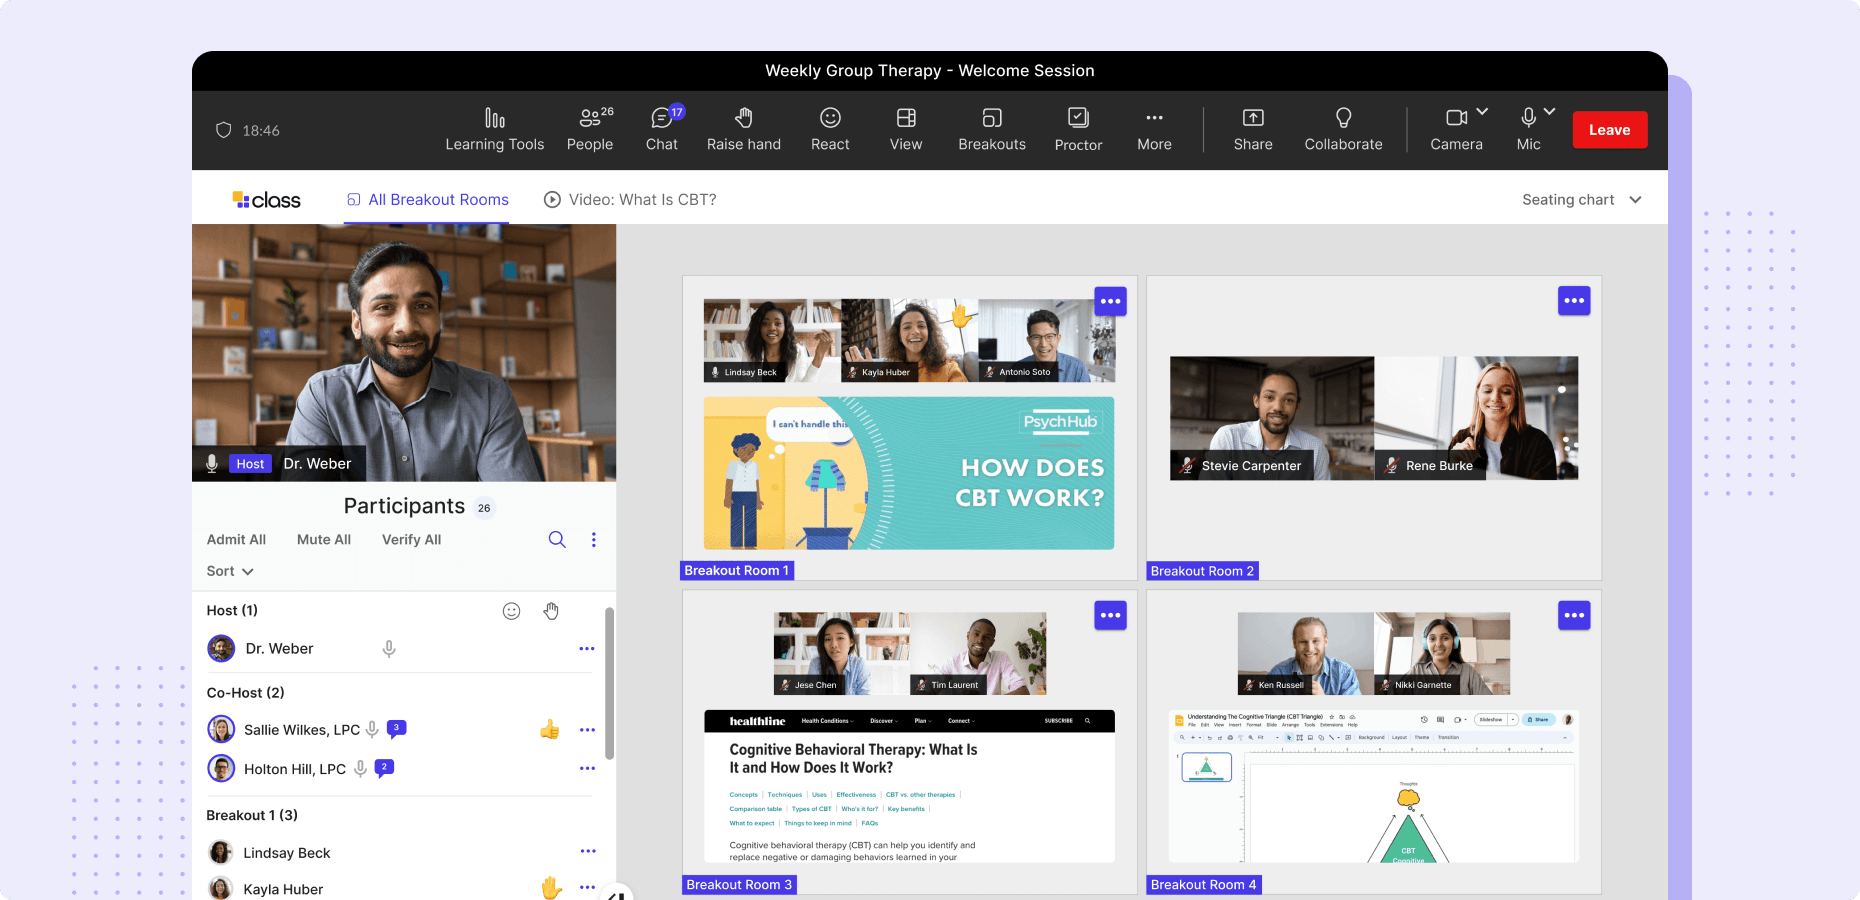
Task: Open Breakout Room 2 options menu
Action: [x=1574, y=301]
